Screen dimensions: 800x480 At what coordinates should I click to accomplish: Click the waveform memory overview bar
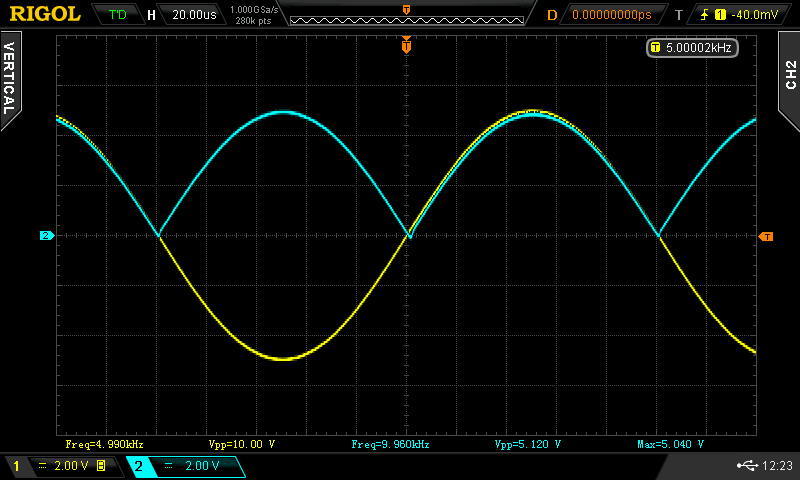tap(406, 15)
